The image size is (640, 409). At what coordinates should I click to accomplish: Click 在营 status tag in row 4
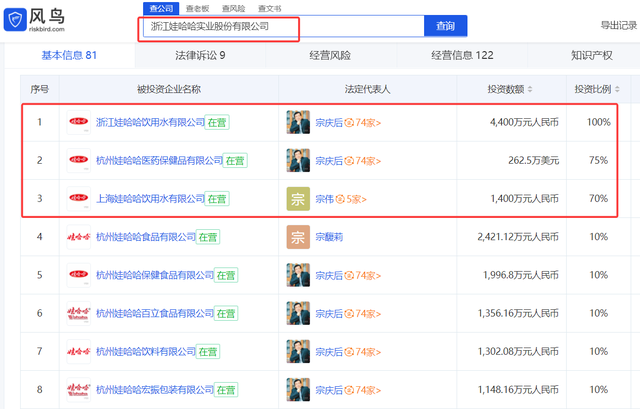coord(208,237)
